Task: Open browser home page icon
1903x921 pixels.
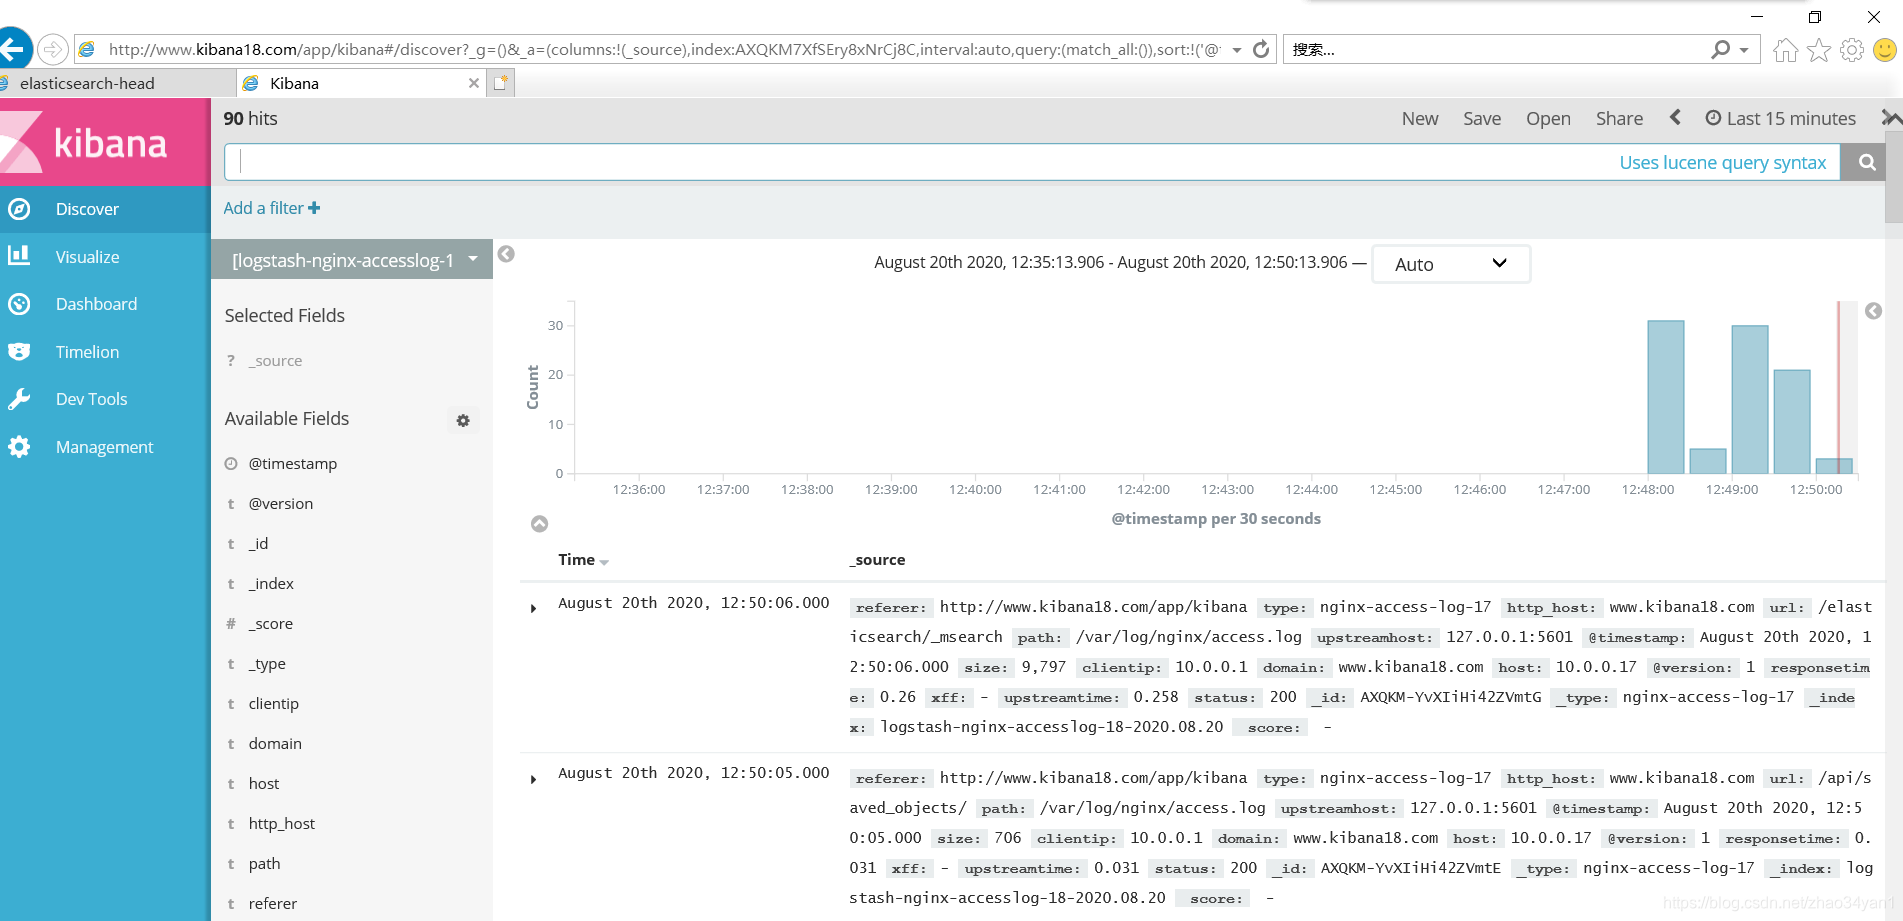Action: tap(1786, 49)
